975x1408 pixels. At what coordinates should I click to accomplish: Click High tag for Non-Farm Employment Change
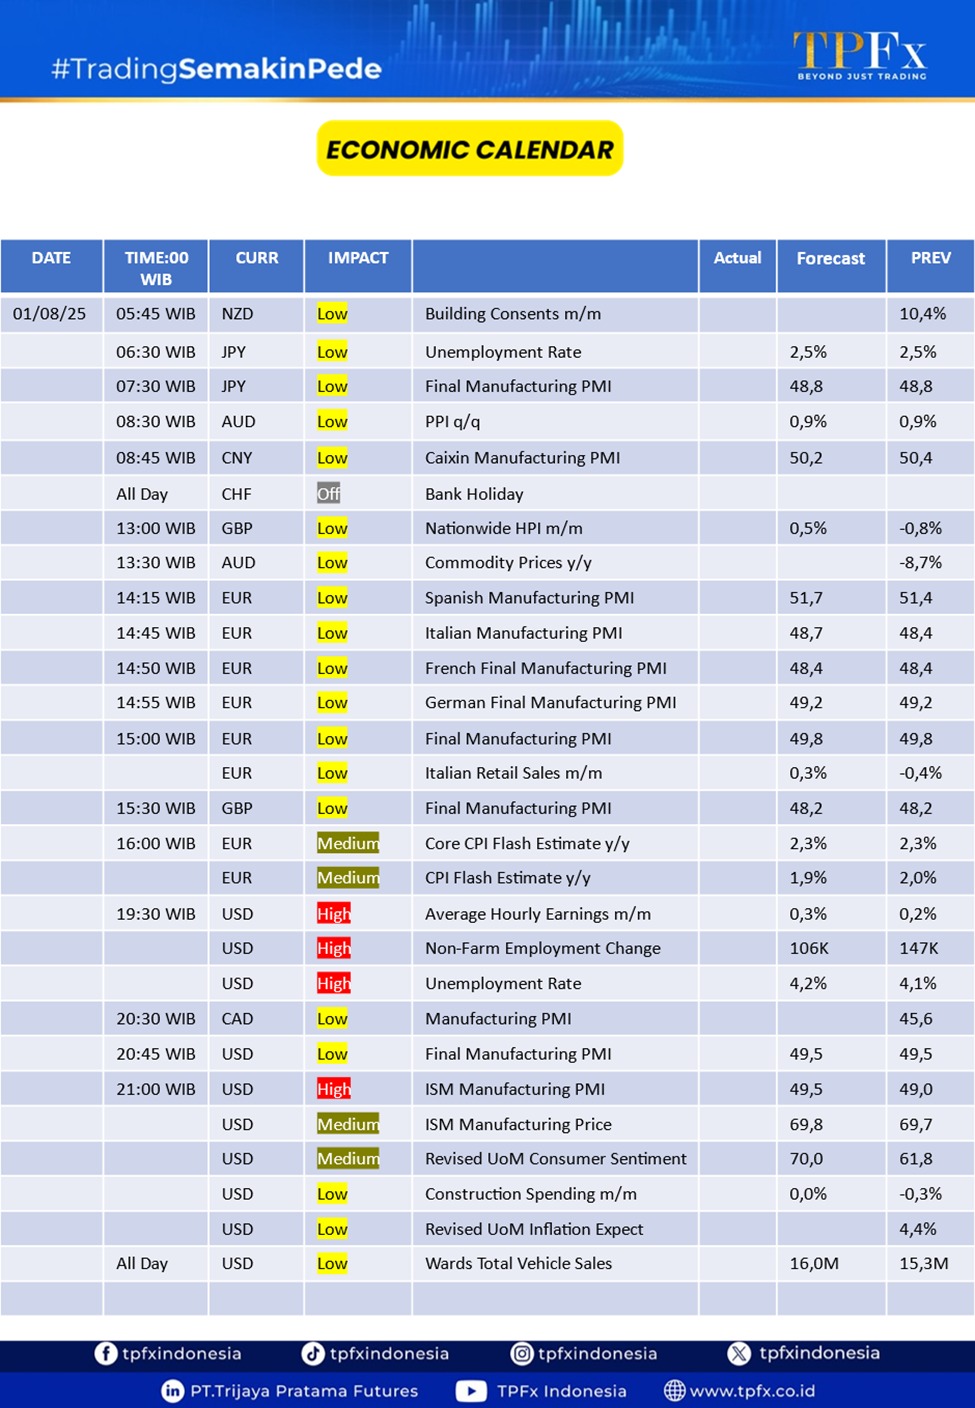click(333, 948)
